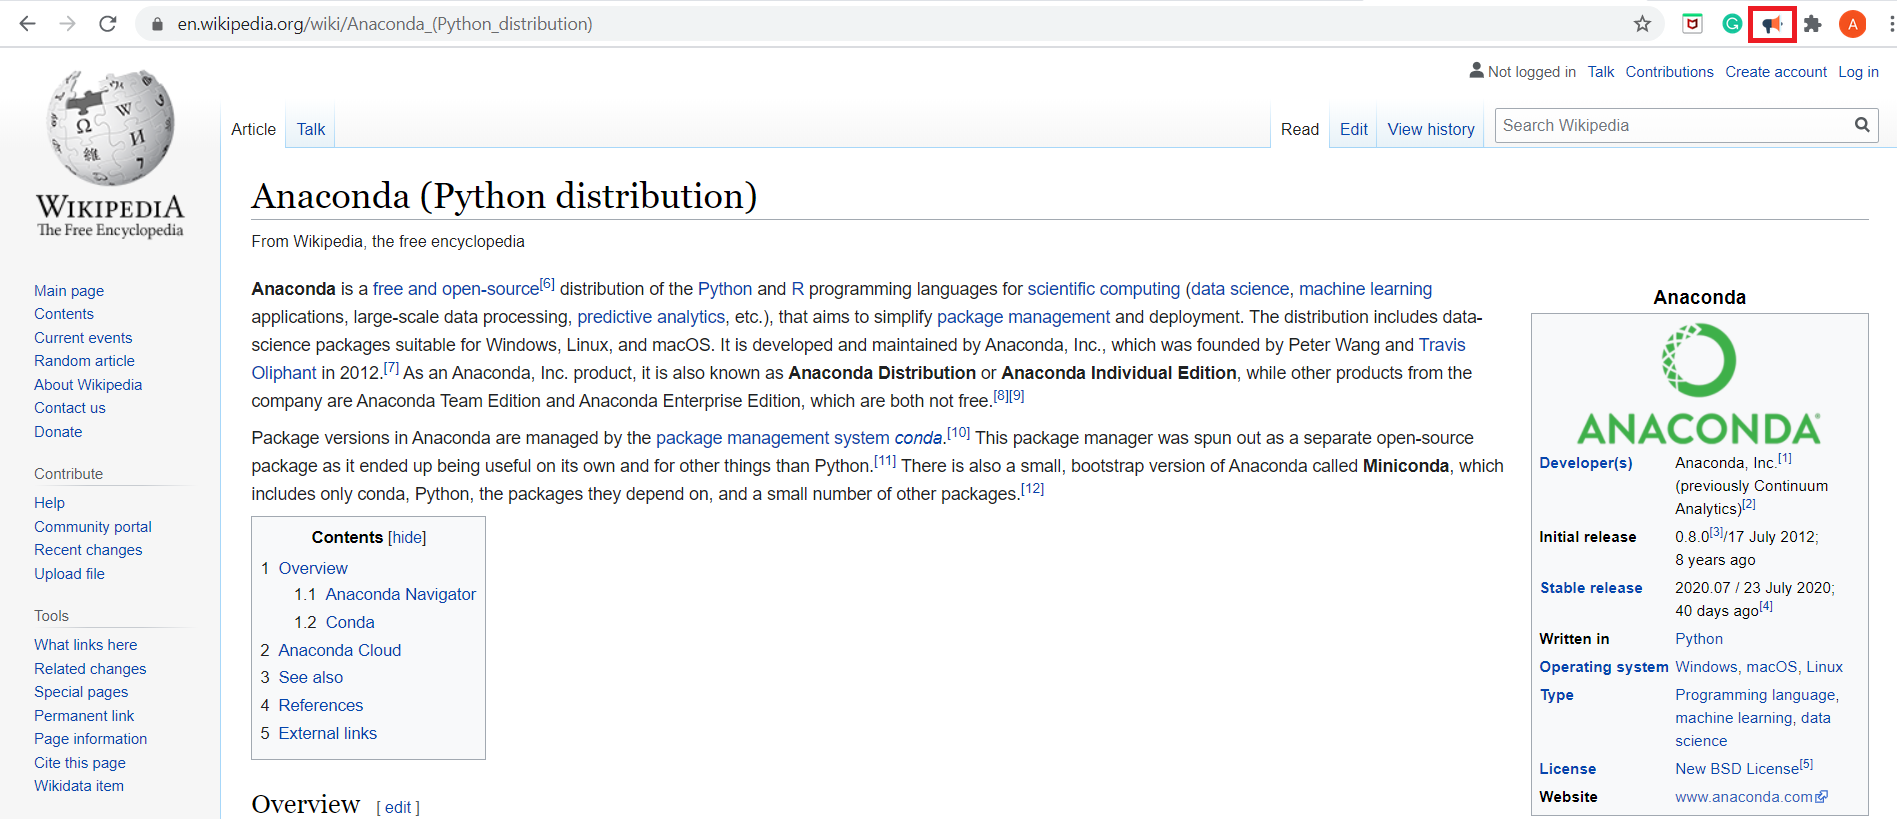This screenshot has width=1897, height=819.
Task: Open the McAfee extension icon
Action: click(x=1692, y=24)
